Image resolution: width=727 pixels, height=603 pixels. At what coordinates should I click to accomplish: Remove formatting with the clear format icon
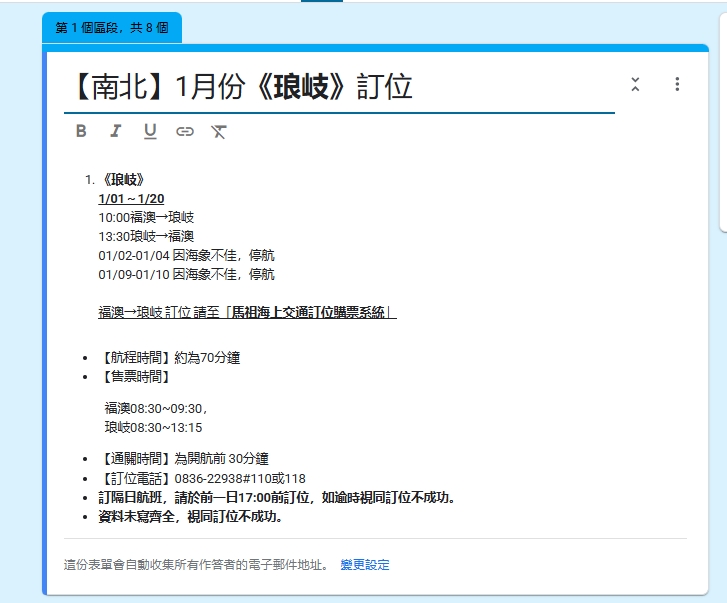click(219, 132)
